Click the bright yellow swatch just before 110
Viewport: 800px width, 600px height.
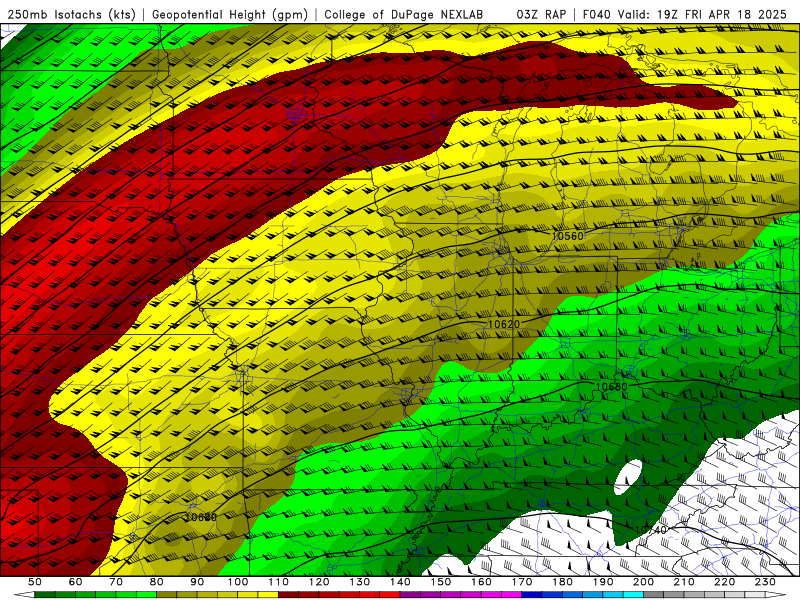coord(268,595)
